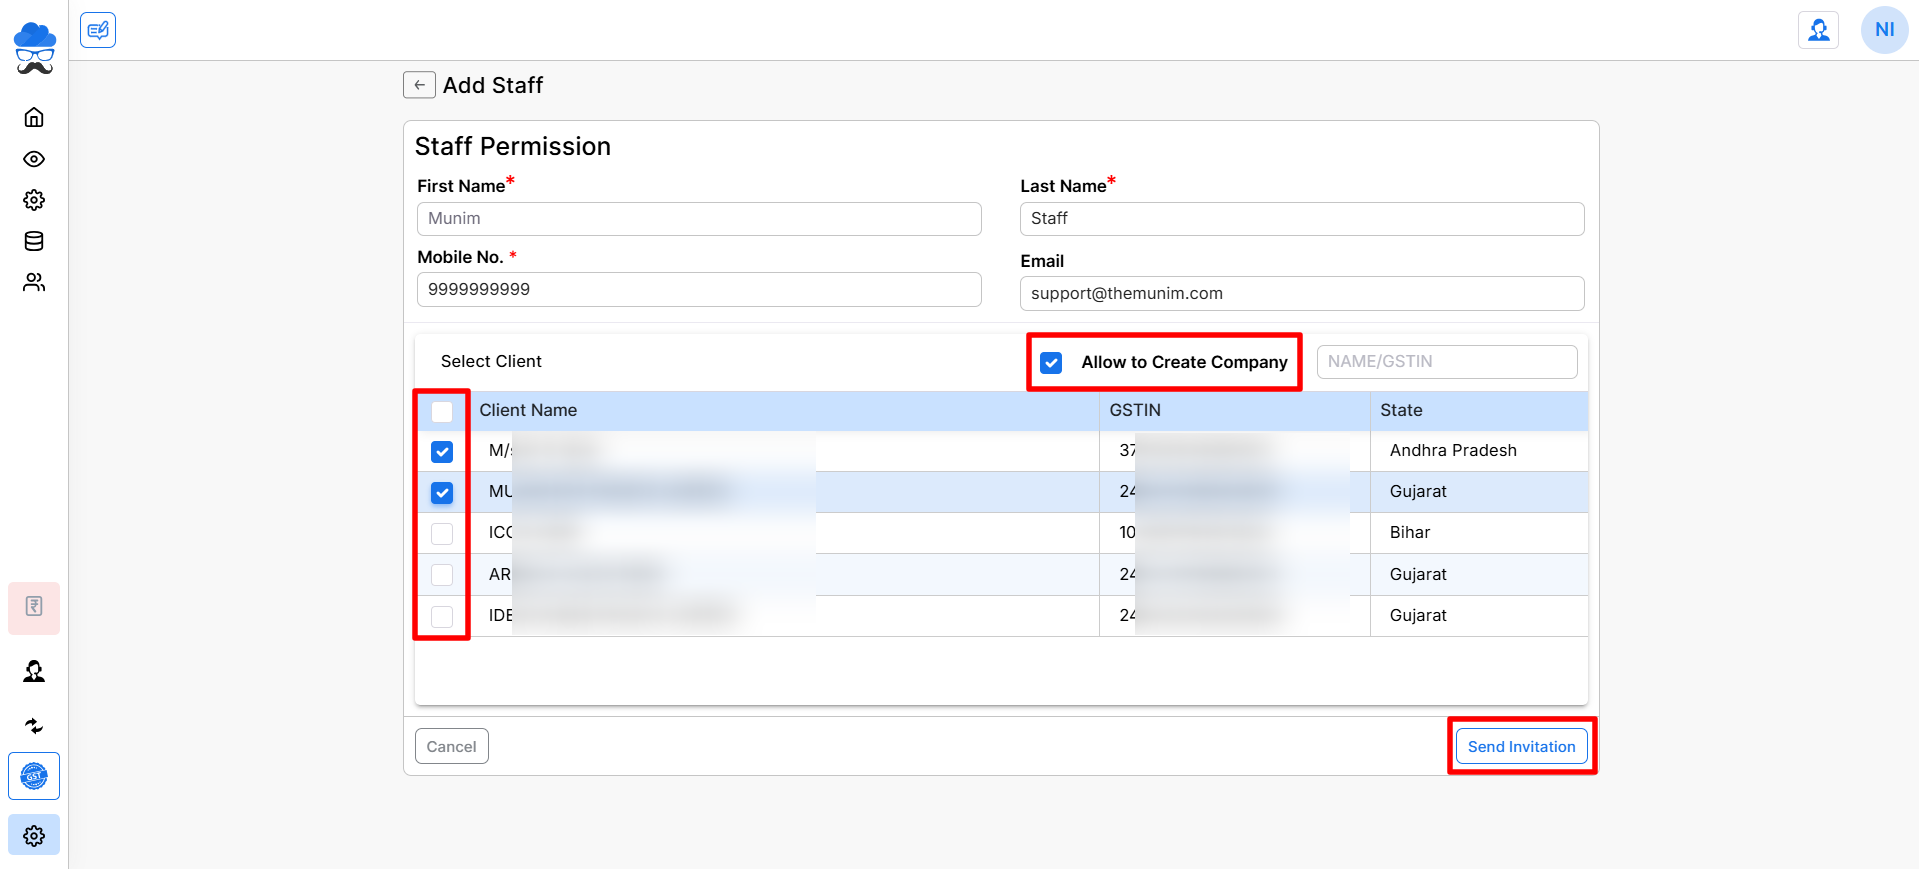1919x869 pixels.
Task: Open the eye view icon in sidebar
Action: [34, 159]
